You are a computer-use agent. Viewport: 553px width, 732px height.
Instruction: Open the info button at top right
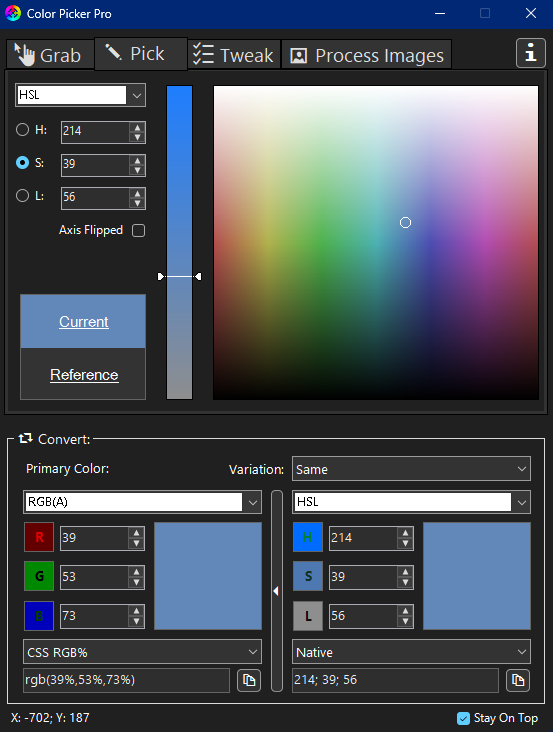[531, 53]
